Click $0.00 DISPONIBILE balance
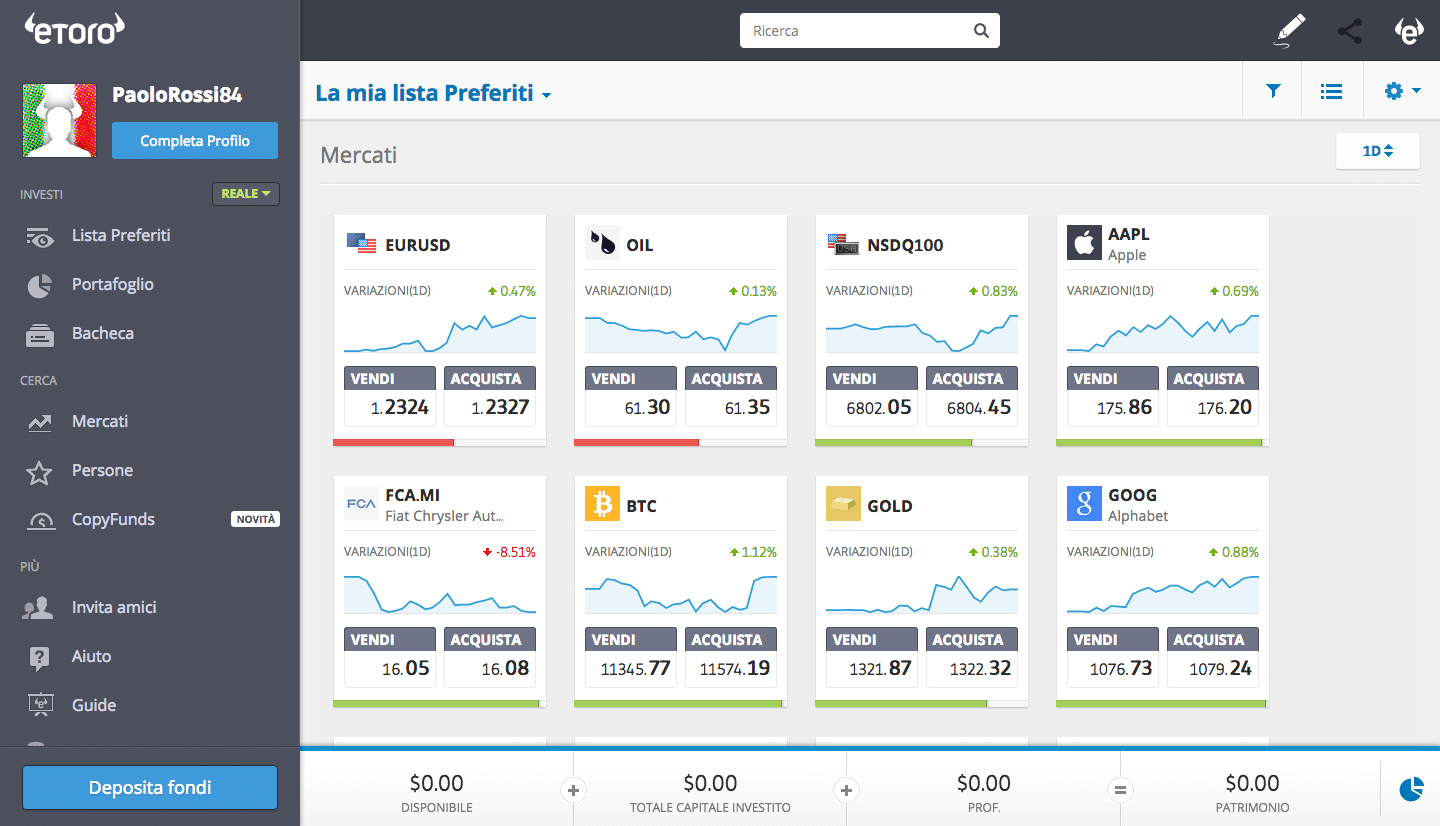The image size is (1440, 826). coord(437,783)
